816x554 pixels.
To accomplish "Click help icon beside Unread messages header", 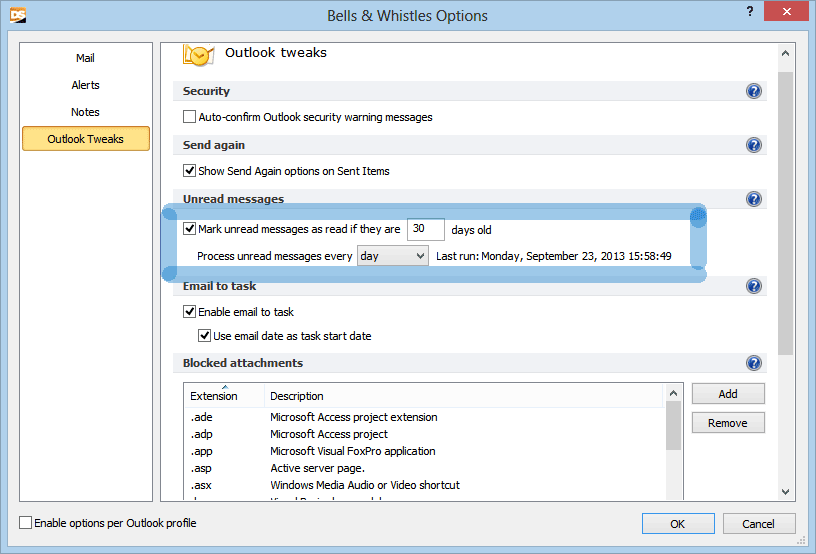I will (754, 199).
